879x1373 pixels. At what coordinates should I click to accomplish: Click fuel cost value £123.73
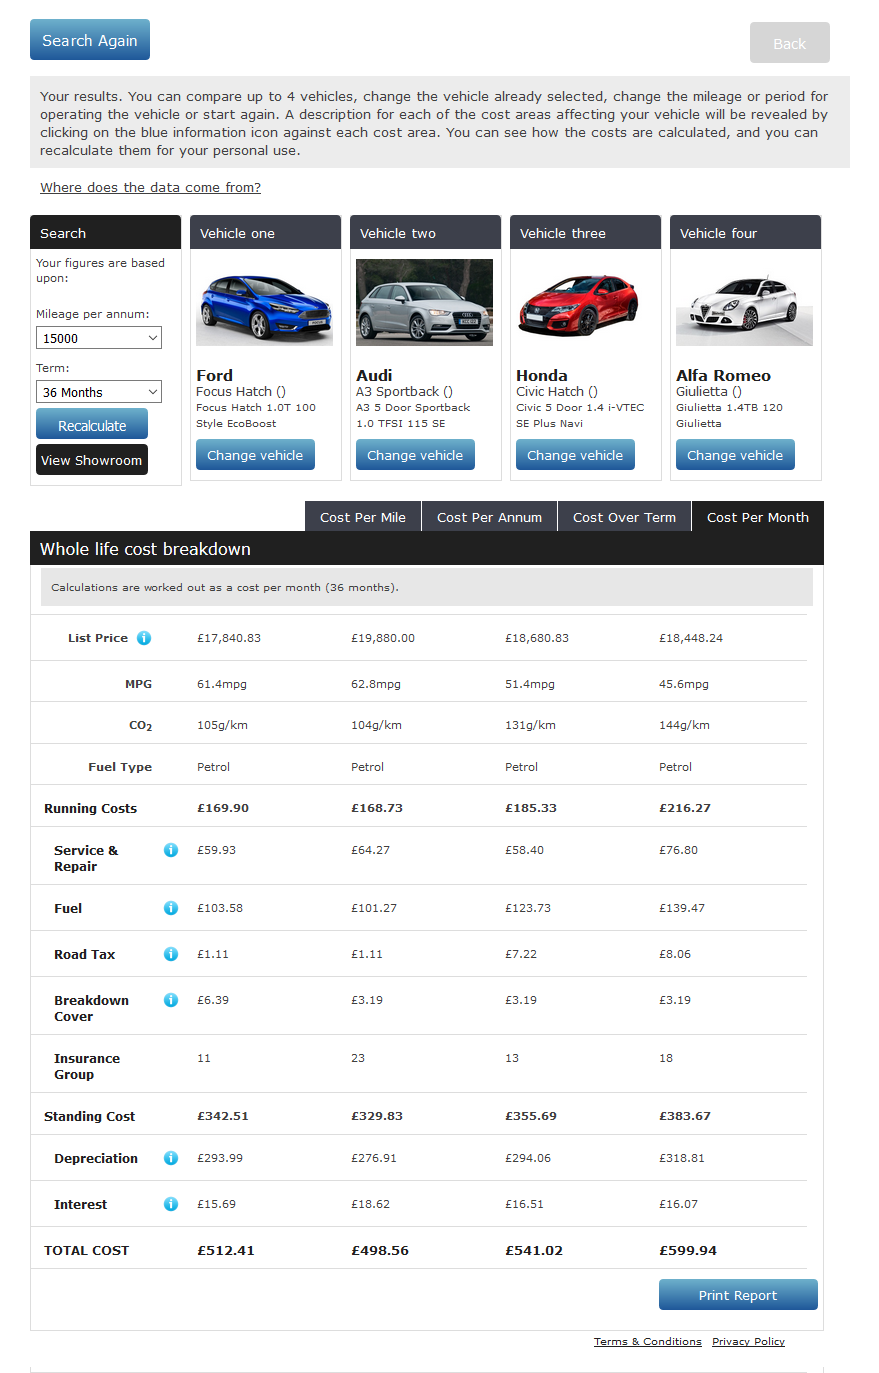click(528, 908)
